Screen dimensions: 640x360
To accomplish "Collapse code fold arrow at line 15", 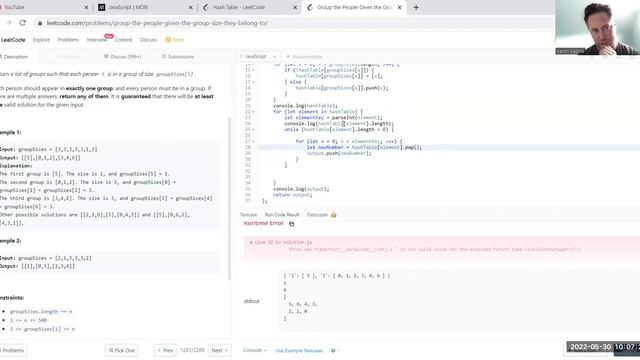I will 253,70.
